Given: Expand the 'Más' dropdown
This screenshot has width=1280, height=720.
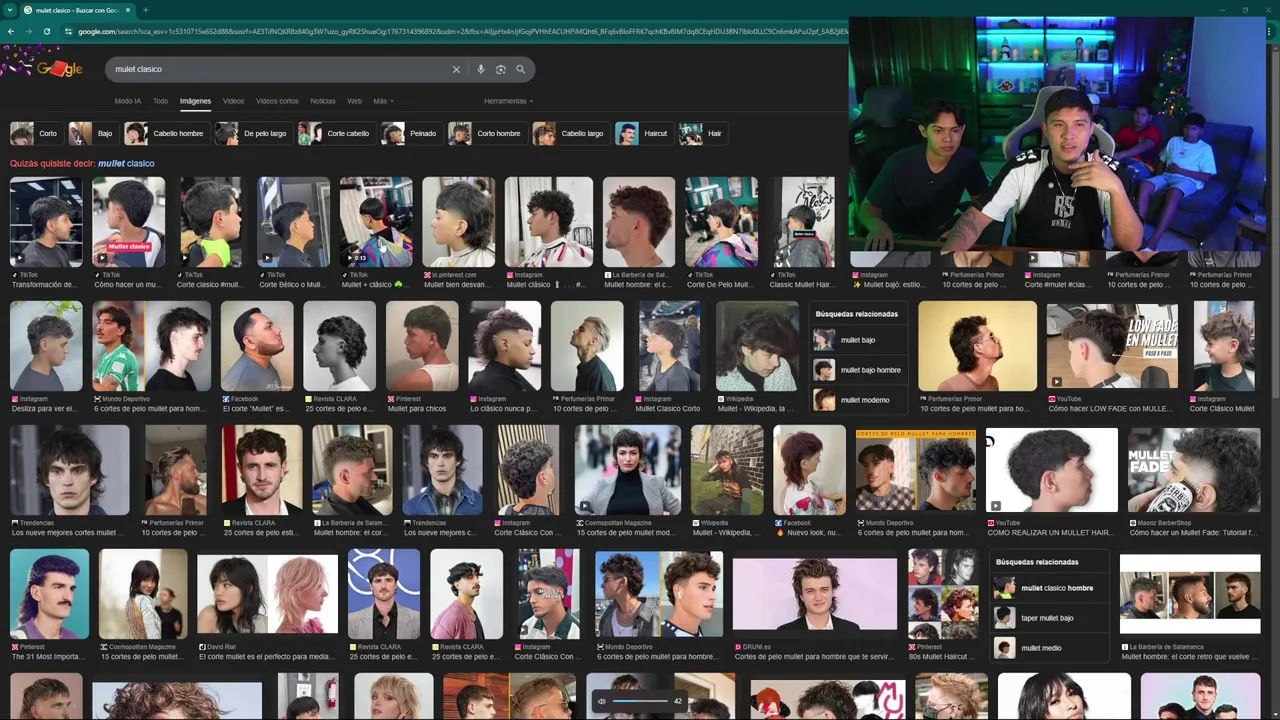Looking at the screenshot, I should tap(383, 101).
